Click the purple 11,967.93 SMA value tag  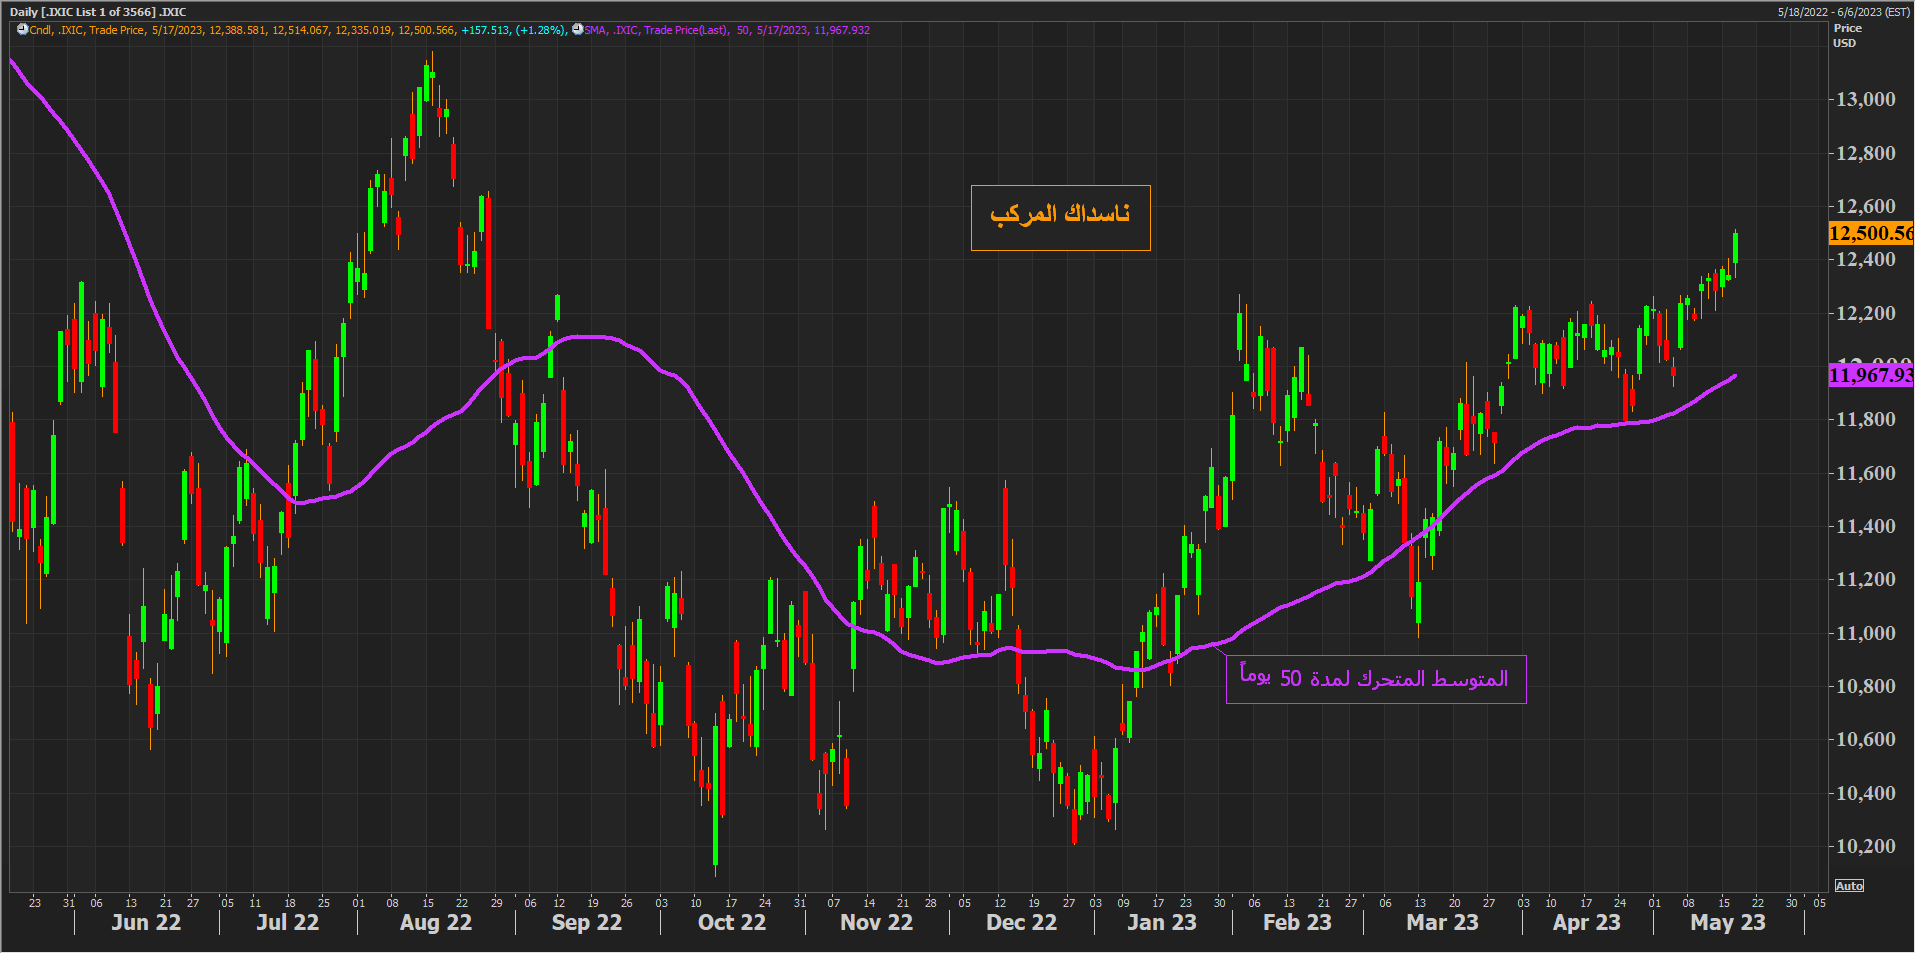click(1869, 375)
